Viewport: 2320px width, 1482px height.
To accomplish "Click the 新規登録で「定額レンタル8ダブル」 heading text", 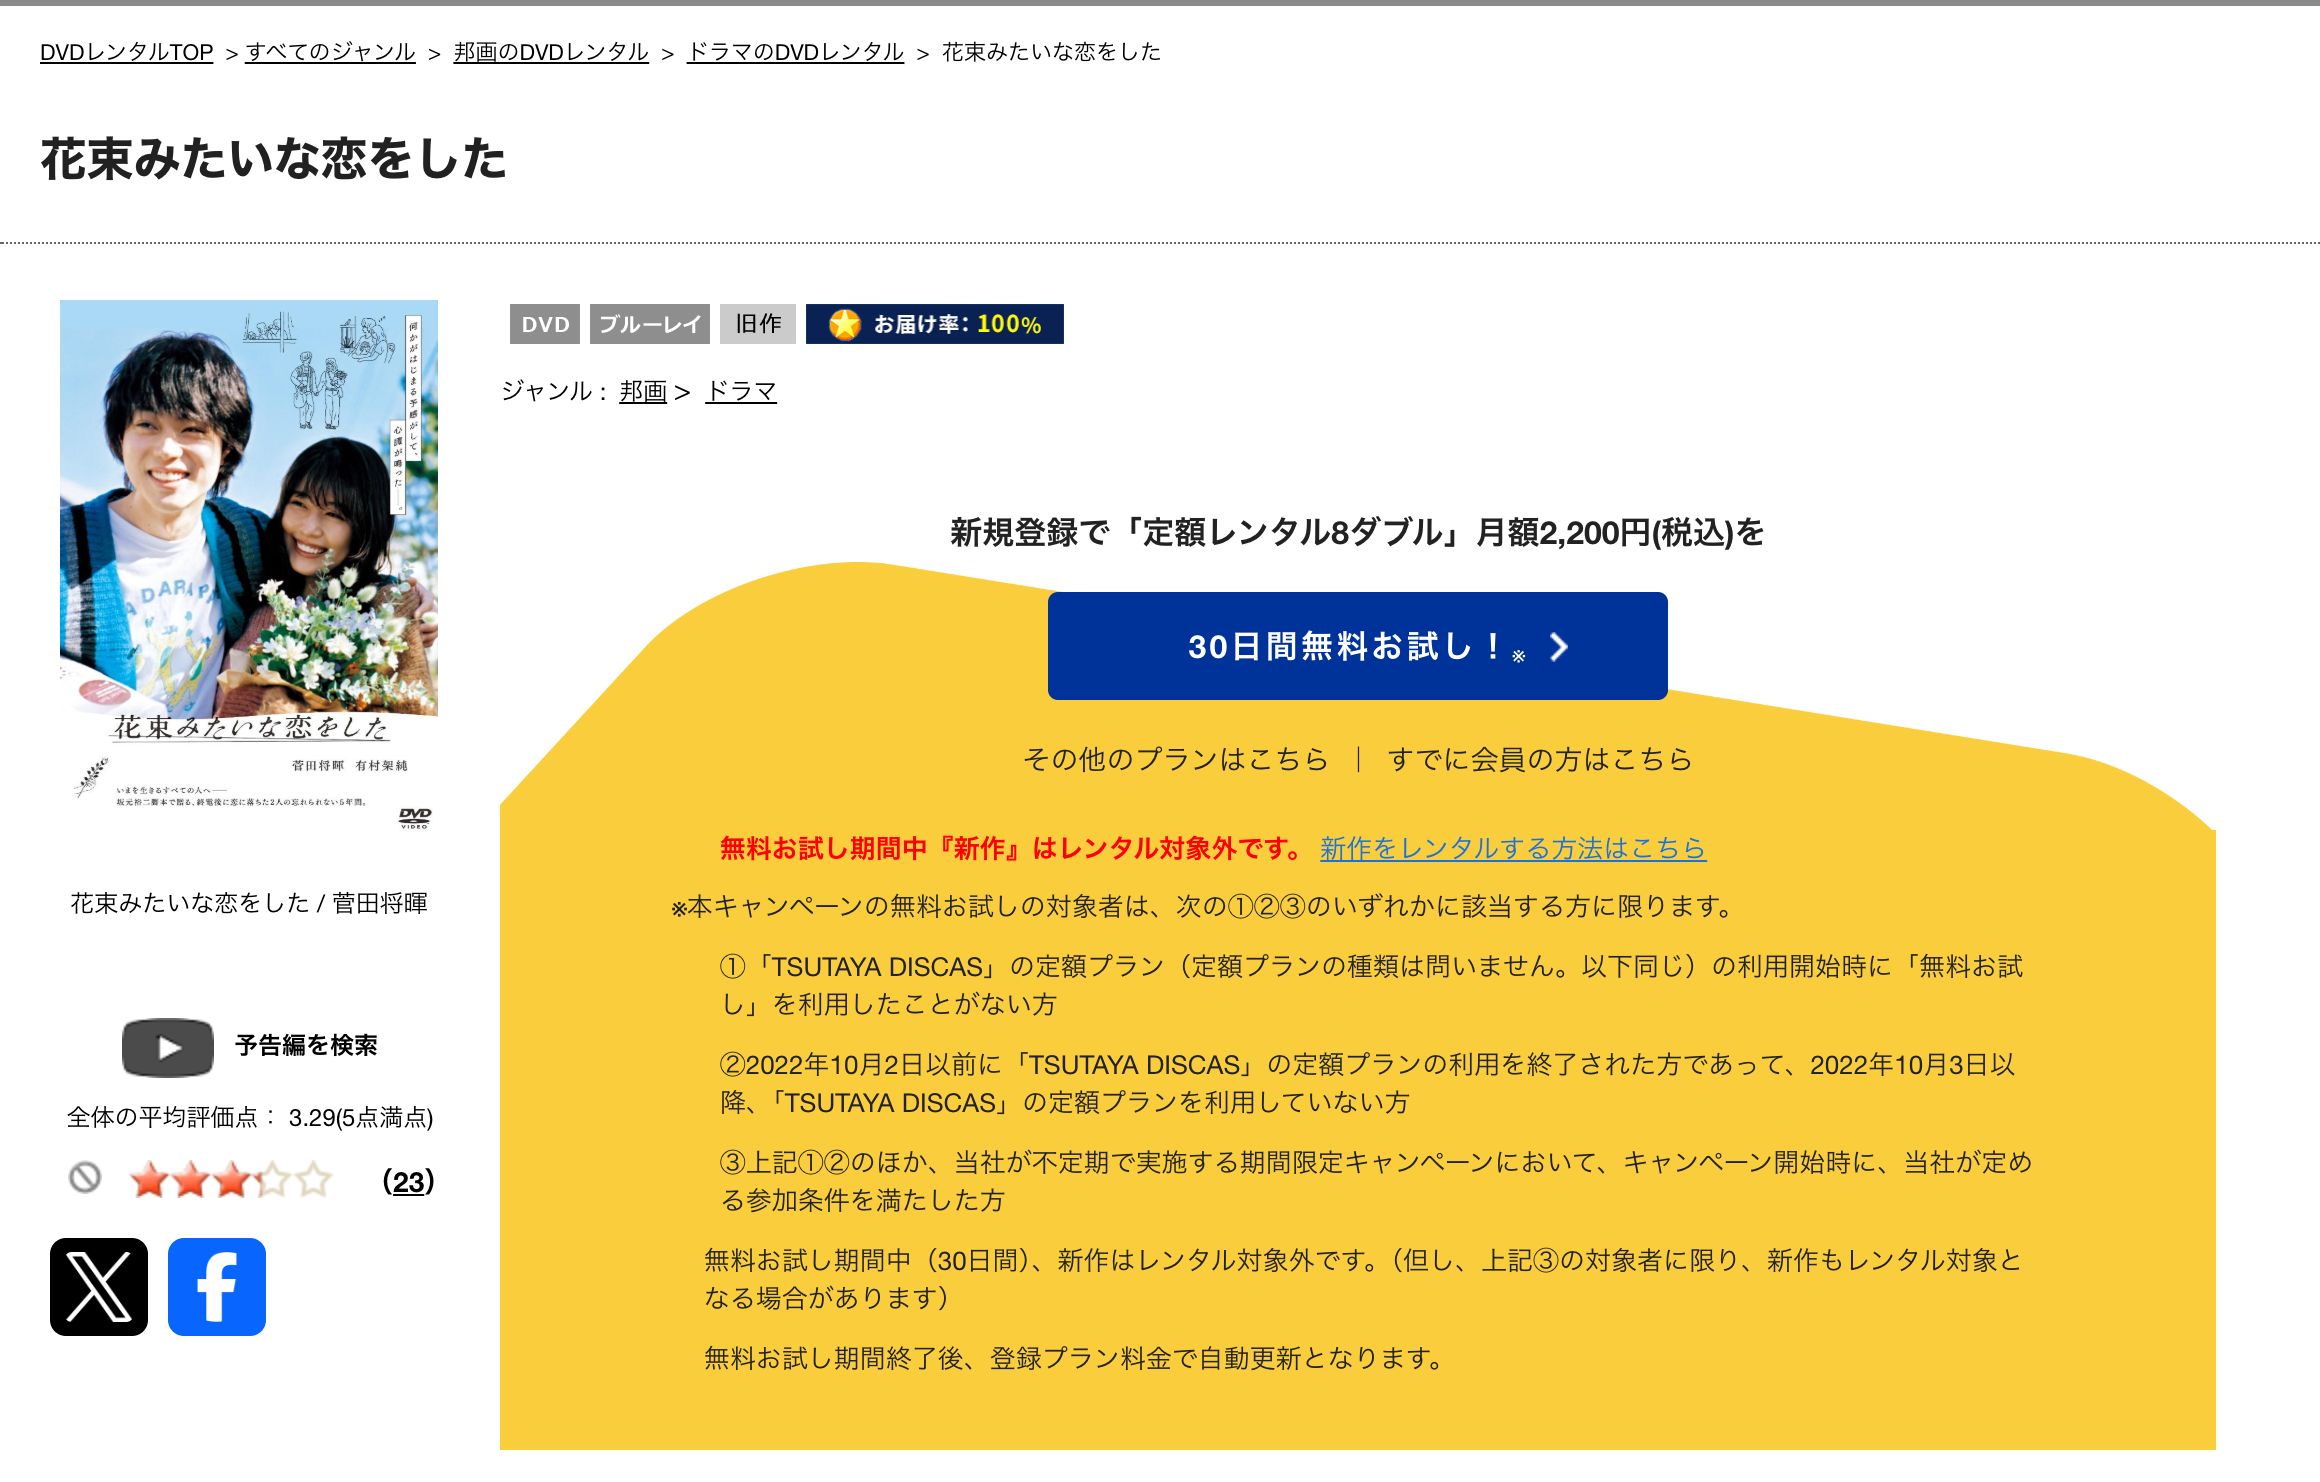I will 1357,532.
